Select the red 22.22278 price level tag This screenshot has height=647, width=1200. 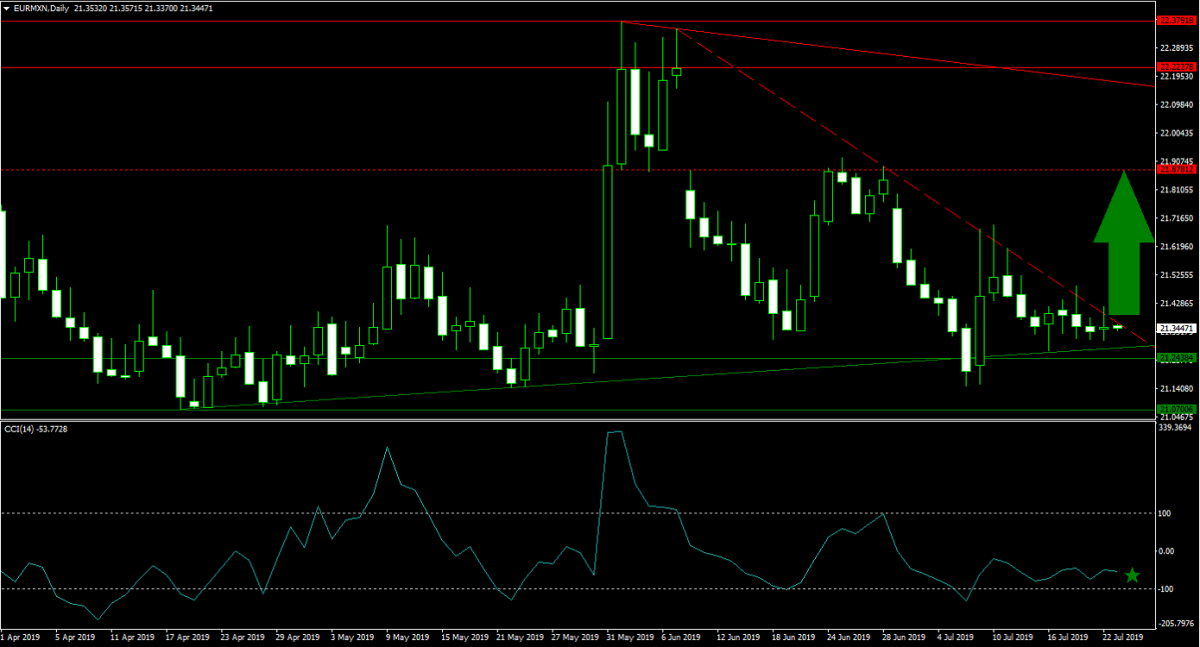click(1176, 67)
